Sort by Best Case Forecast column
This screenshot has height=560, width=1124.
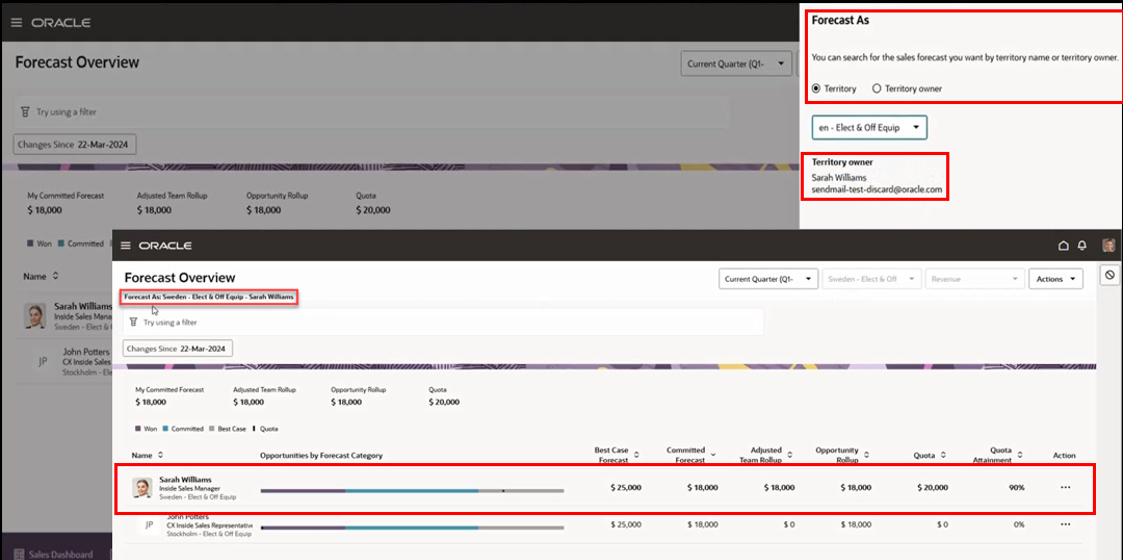[x=637, y=455]
